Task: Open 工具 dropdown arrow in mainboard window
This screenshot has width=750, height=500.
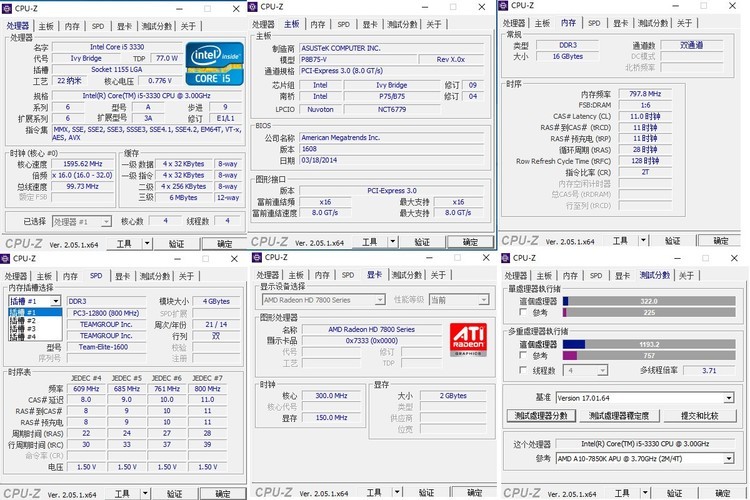Action: 393,241
